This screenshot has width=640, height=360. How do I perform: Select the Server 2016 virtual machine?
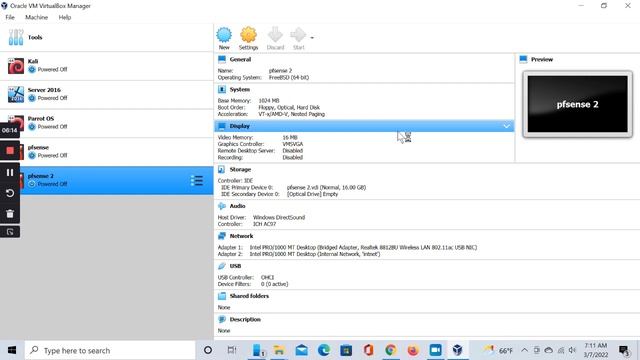107,95
